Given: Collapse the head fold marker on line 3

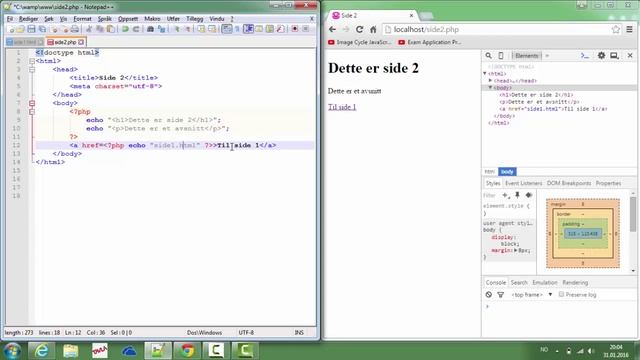Looking at the screenshot, I should [x=32, y=69].
